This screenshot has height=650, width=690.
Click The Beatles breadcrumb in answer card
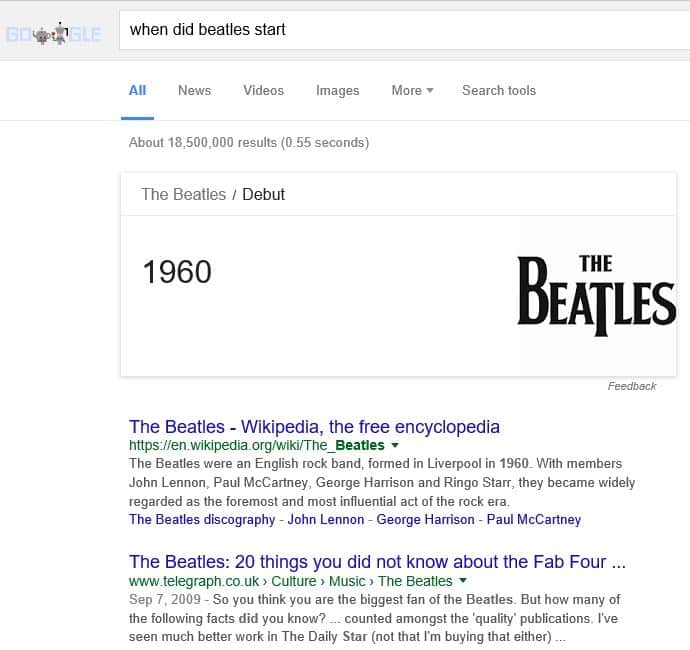183,194
